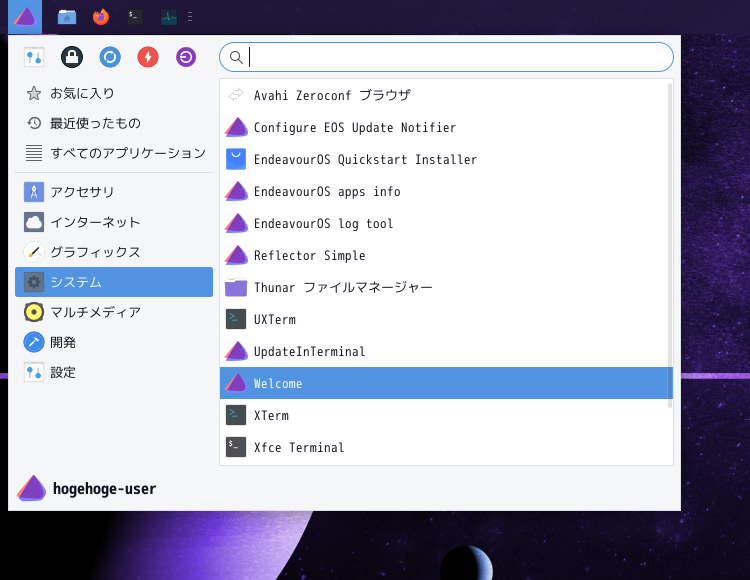Launch file manager from the top panel
The image size is (750, 580).
coord(67,17)
